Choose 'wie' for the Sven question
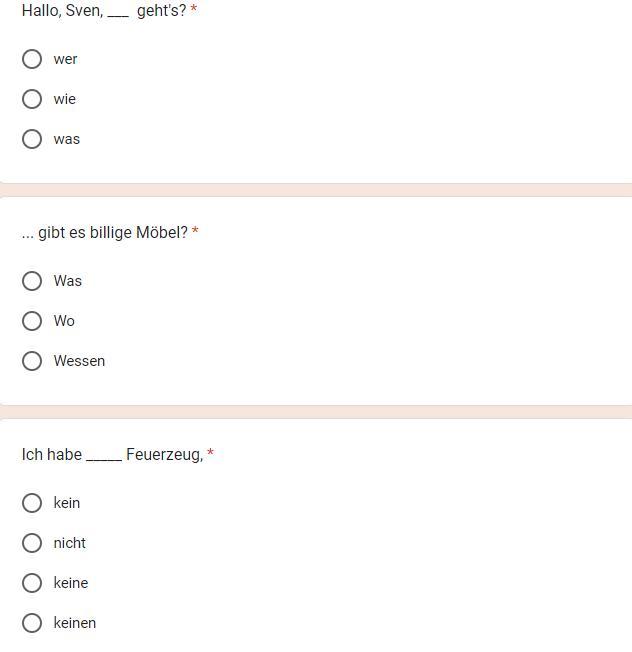Viewport: 632px width, 652px height. click(32, 99)
